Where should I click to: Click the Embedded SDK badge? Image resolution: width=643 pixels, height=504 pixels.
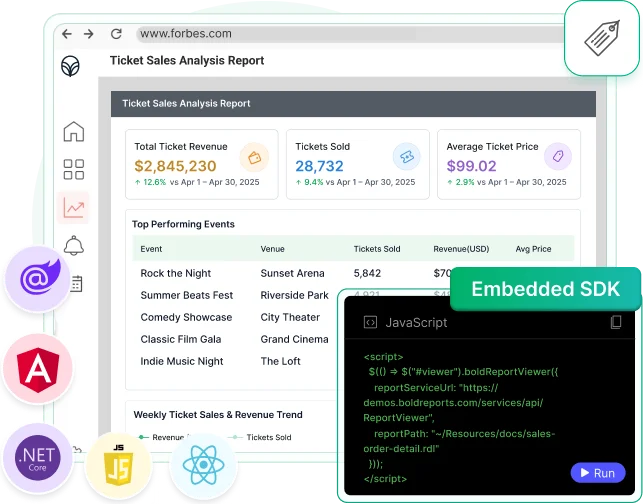545,289
